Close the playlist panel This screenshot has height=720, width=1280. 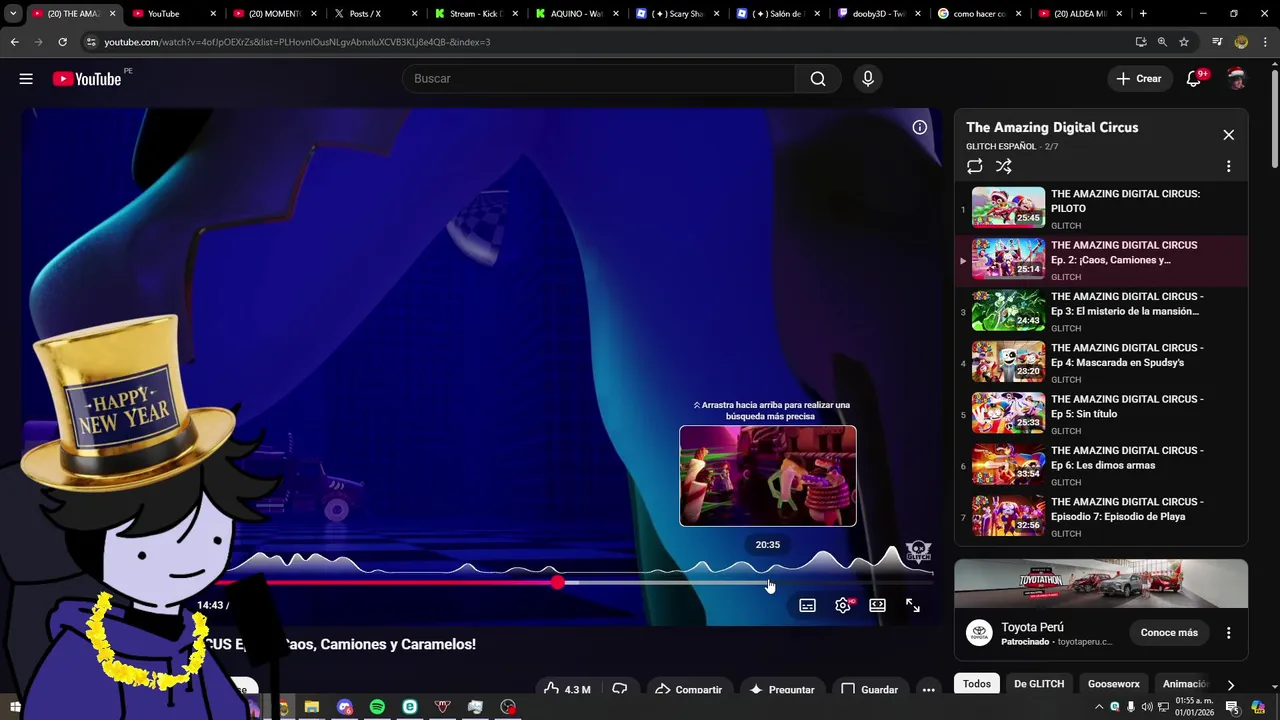pyautogui.click(x=1229, y=135)
